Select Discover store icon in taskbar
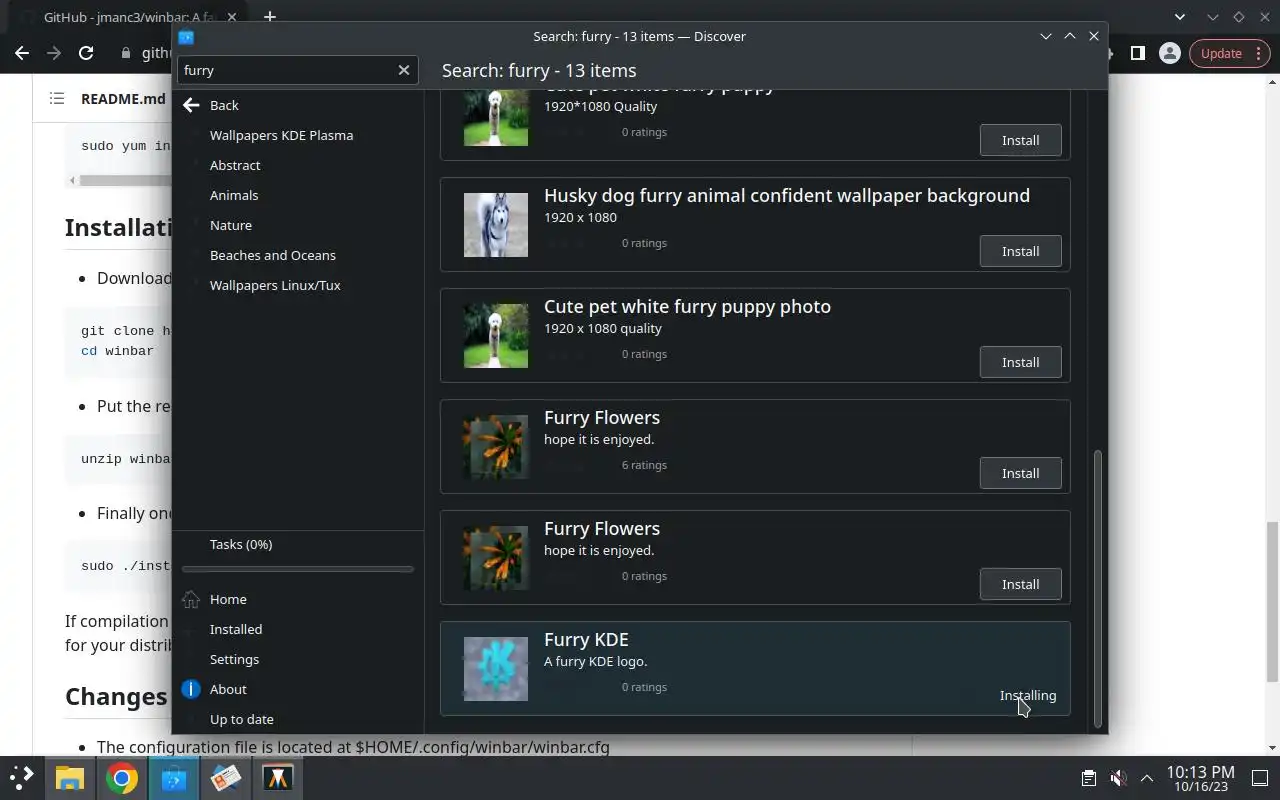1280x800 pixels. click(174, 777)
